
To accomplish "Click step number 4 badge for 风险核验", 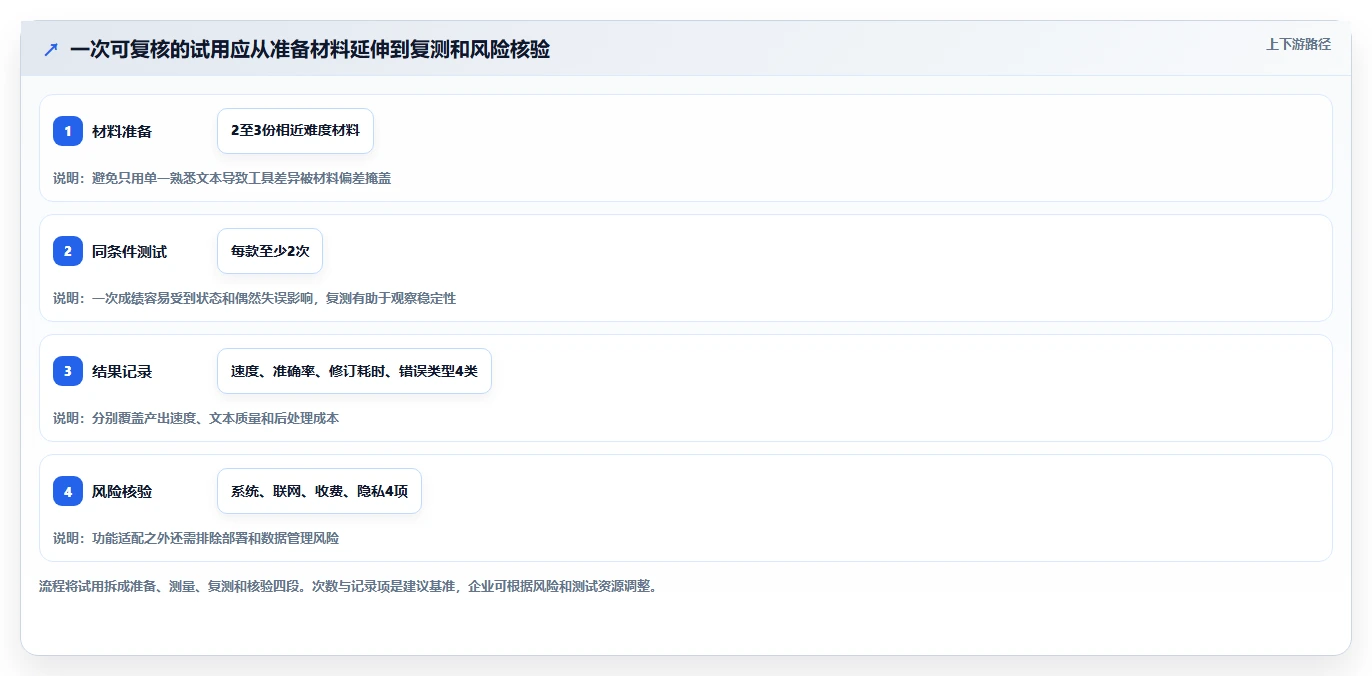I will (x=68, y=491).
